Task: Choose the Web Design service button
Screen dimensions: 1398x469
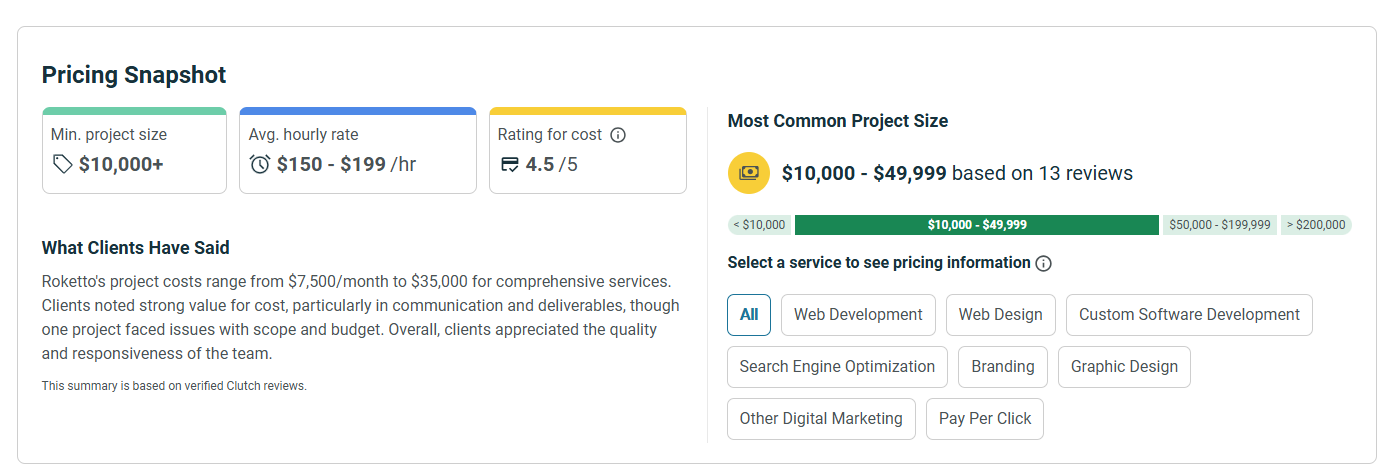Action: tap(1000, 314)
